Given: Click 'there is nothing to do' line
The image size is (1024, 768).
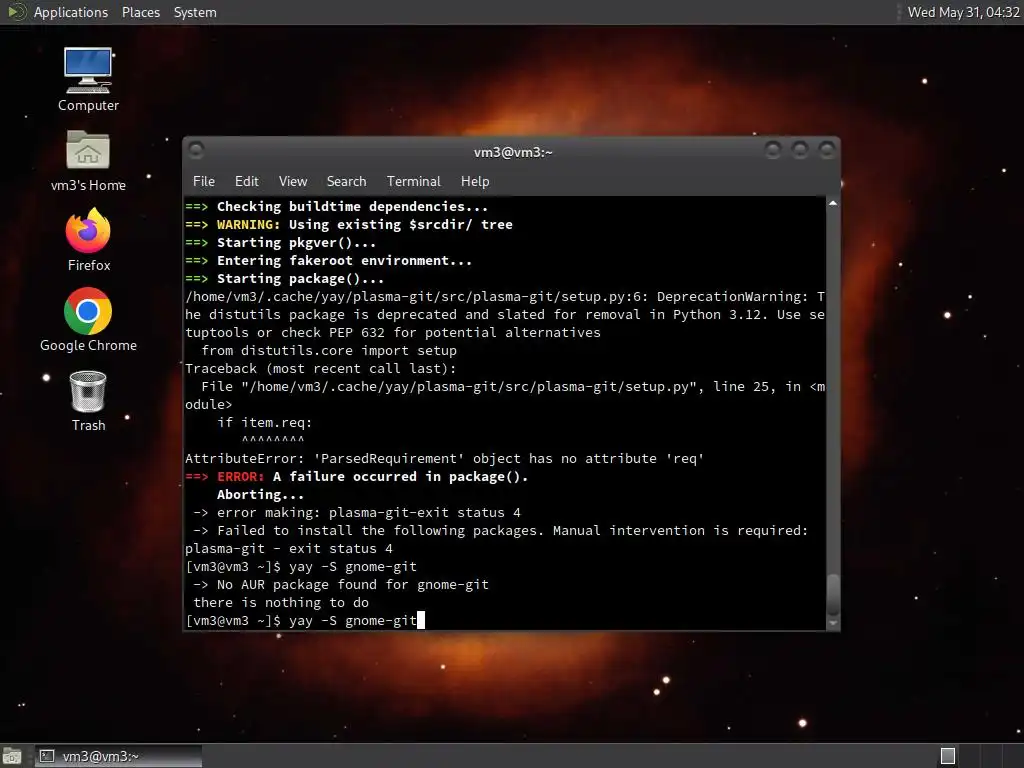Looking at the screenshot, I should point(281,603).
